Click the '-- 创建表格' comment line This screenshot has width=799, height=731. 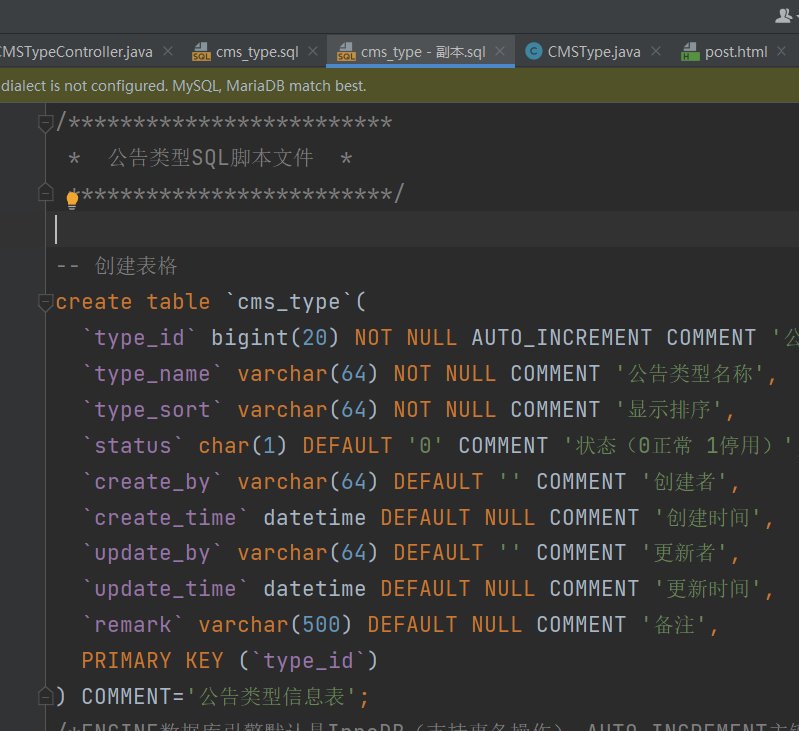tap(117, 266)
